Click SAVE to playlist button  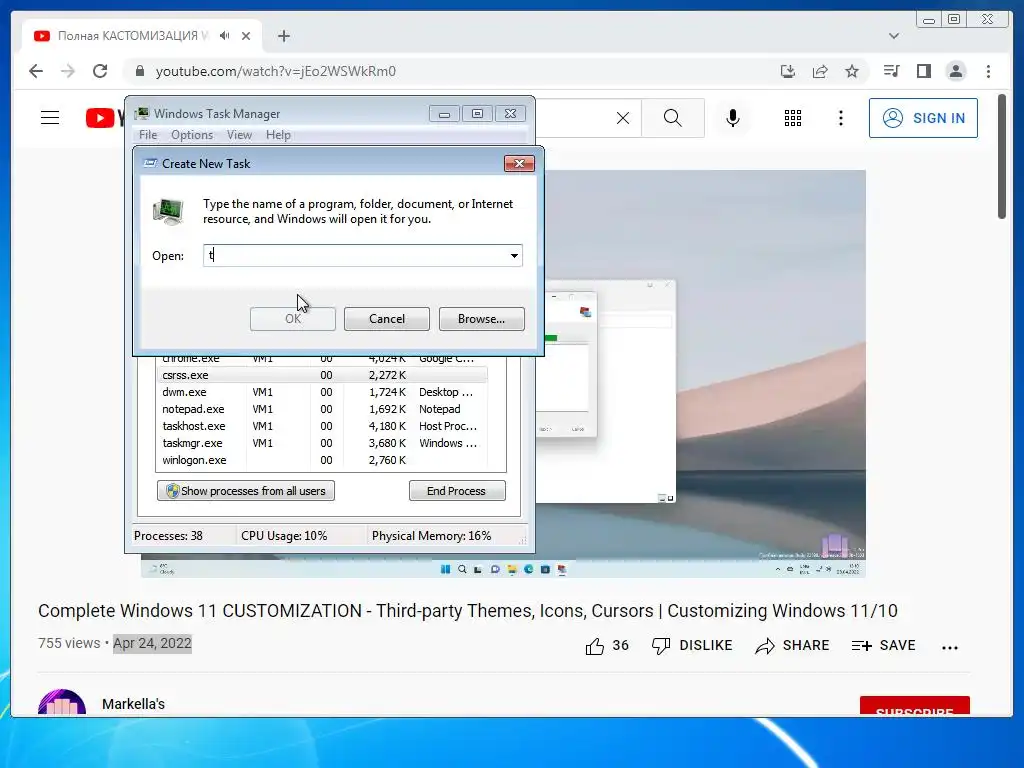[884, 646]
